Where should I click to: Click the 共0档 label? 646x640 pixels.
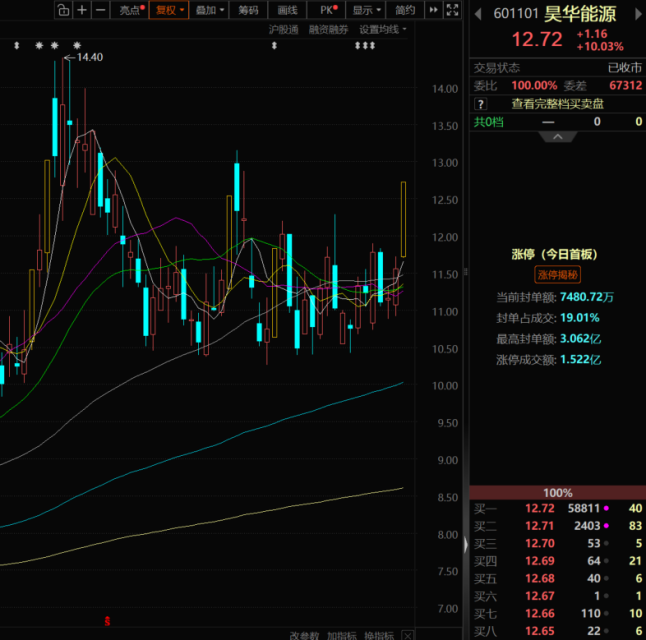[x=489, y=122]
